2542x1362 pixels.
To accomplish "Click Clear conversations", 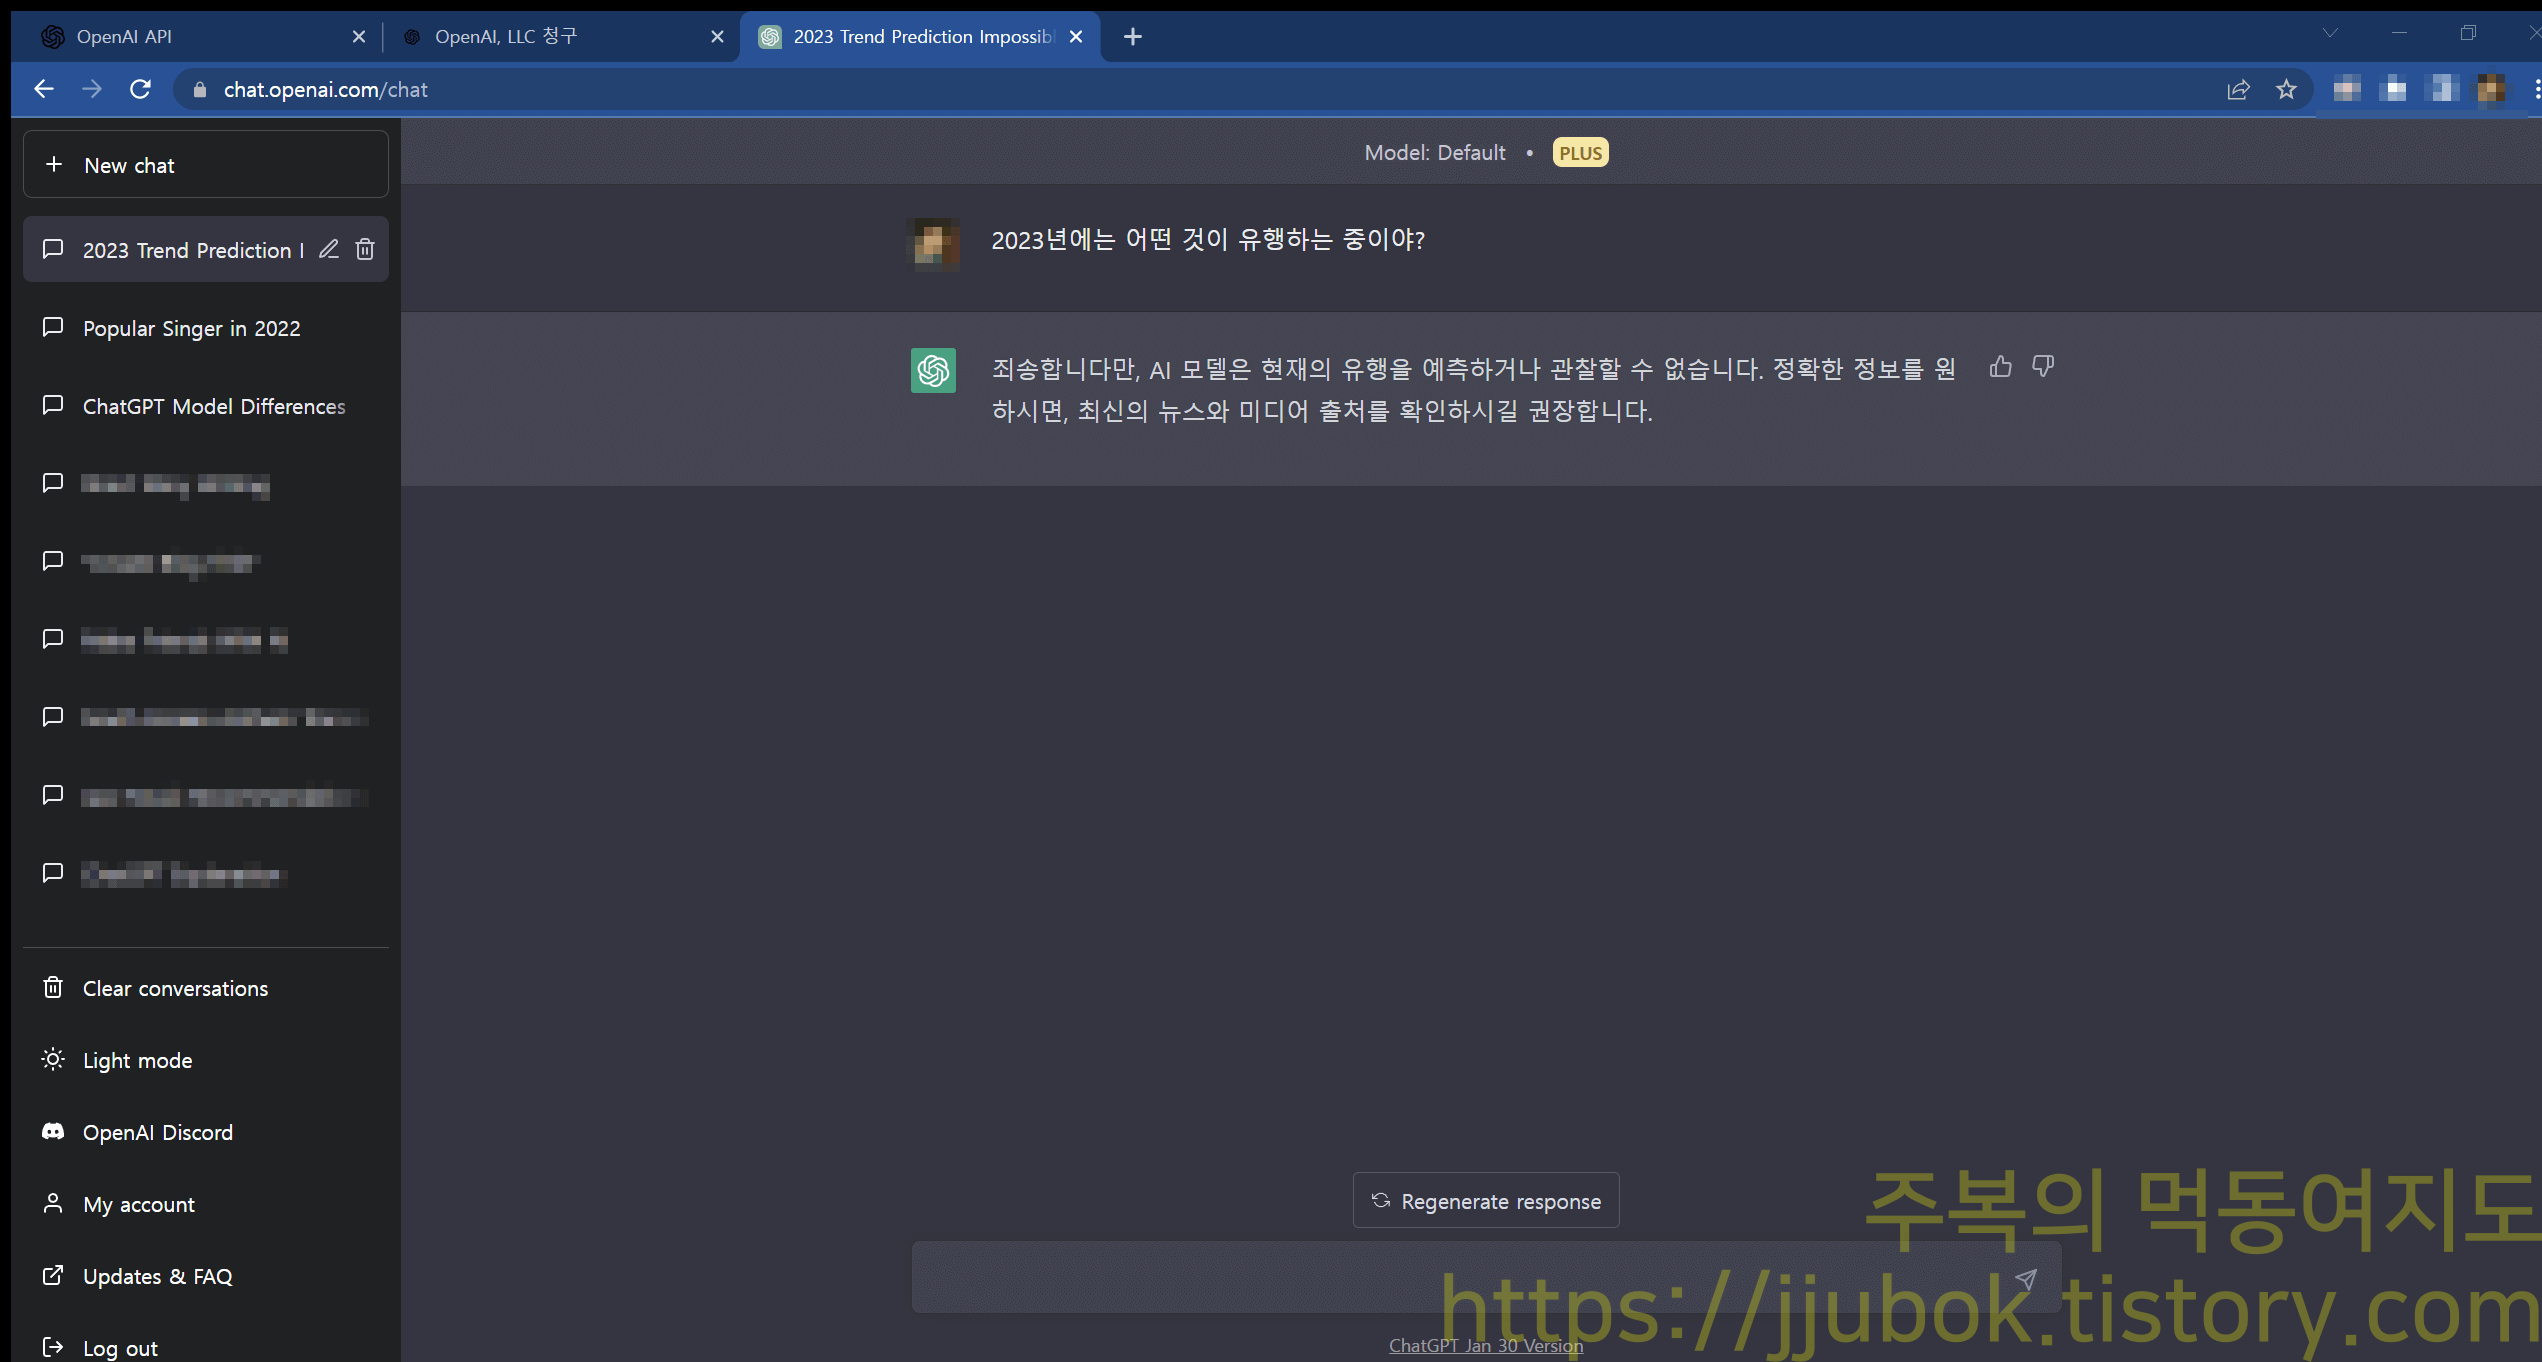I will (205, 988).
